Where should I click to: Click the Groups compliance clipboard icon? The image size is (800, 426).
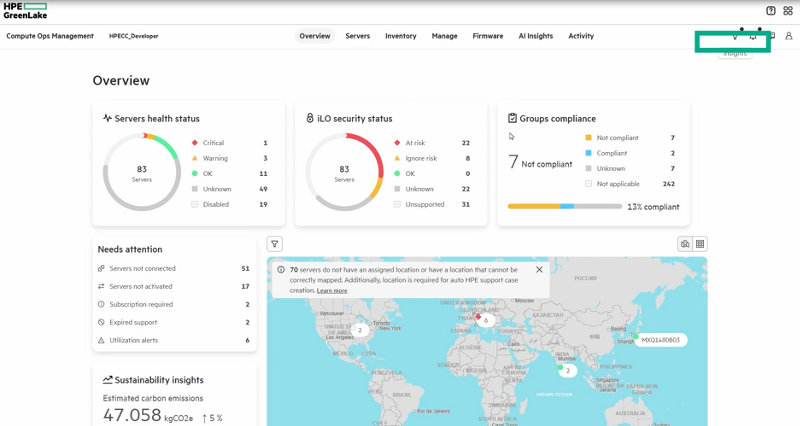tap(512, 118)
